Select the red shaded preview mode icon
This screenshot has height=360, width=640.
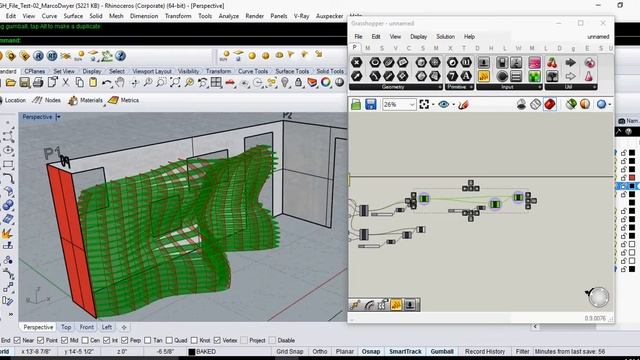pyautogui.click(x=550, y=104)
